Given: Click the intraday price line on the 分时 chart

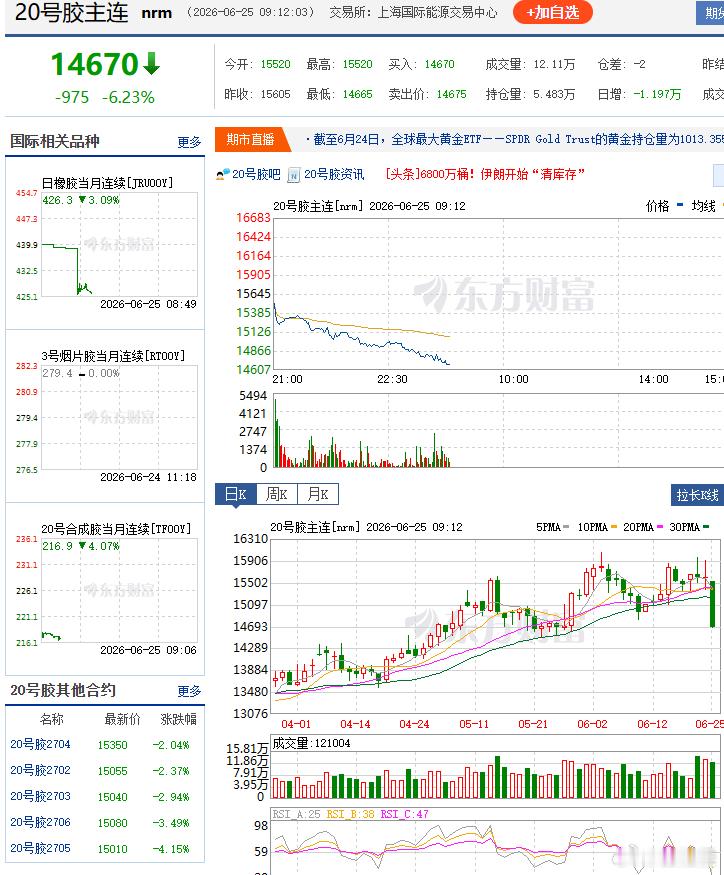Looking at the screenshot, I should click(361, 340).
